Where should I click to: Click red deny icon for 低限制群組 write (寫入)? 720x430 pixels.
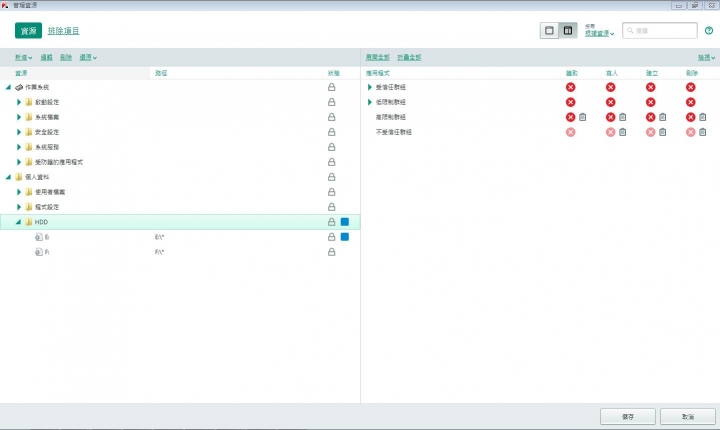pos(610,102)
